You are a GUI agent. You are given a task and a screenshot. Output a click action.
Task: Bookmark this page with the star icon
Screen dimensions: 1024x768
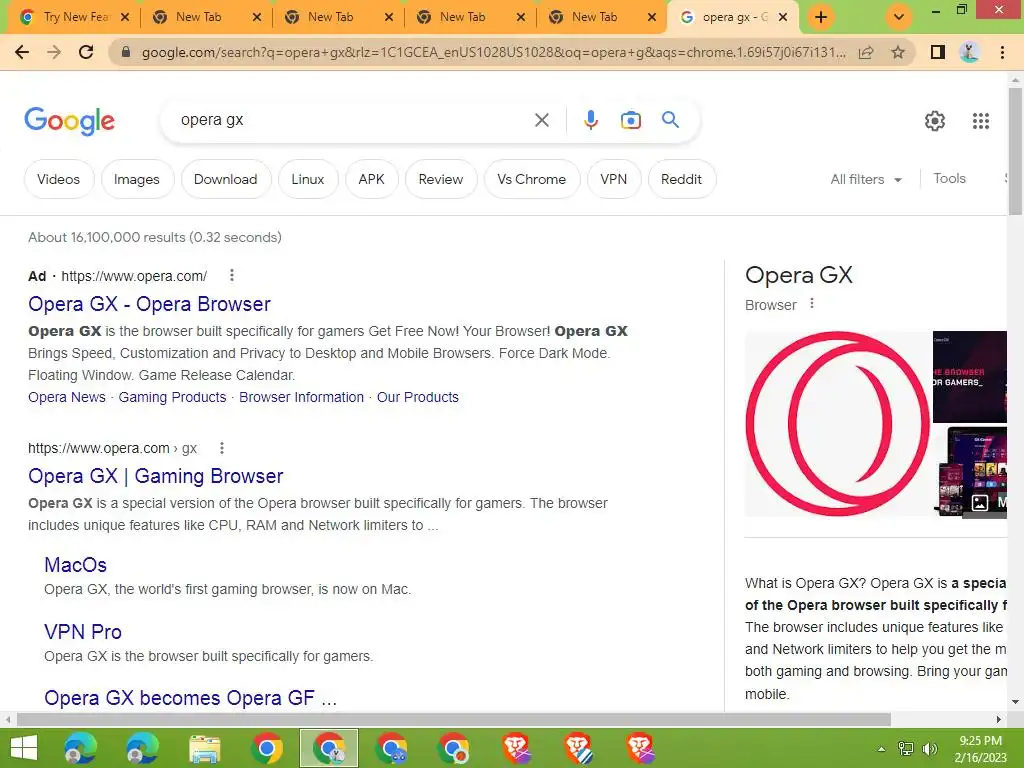(x=898, y=52)
